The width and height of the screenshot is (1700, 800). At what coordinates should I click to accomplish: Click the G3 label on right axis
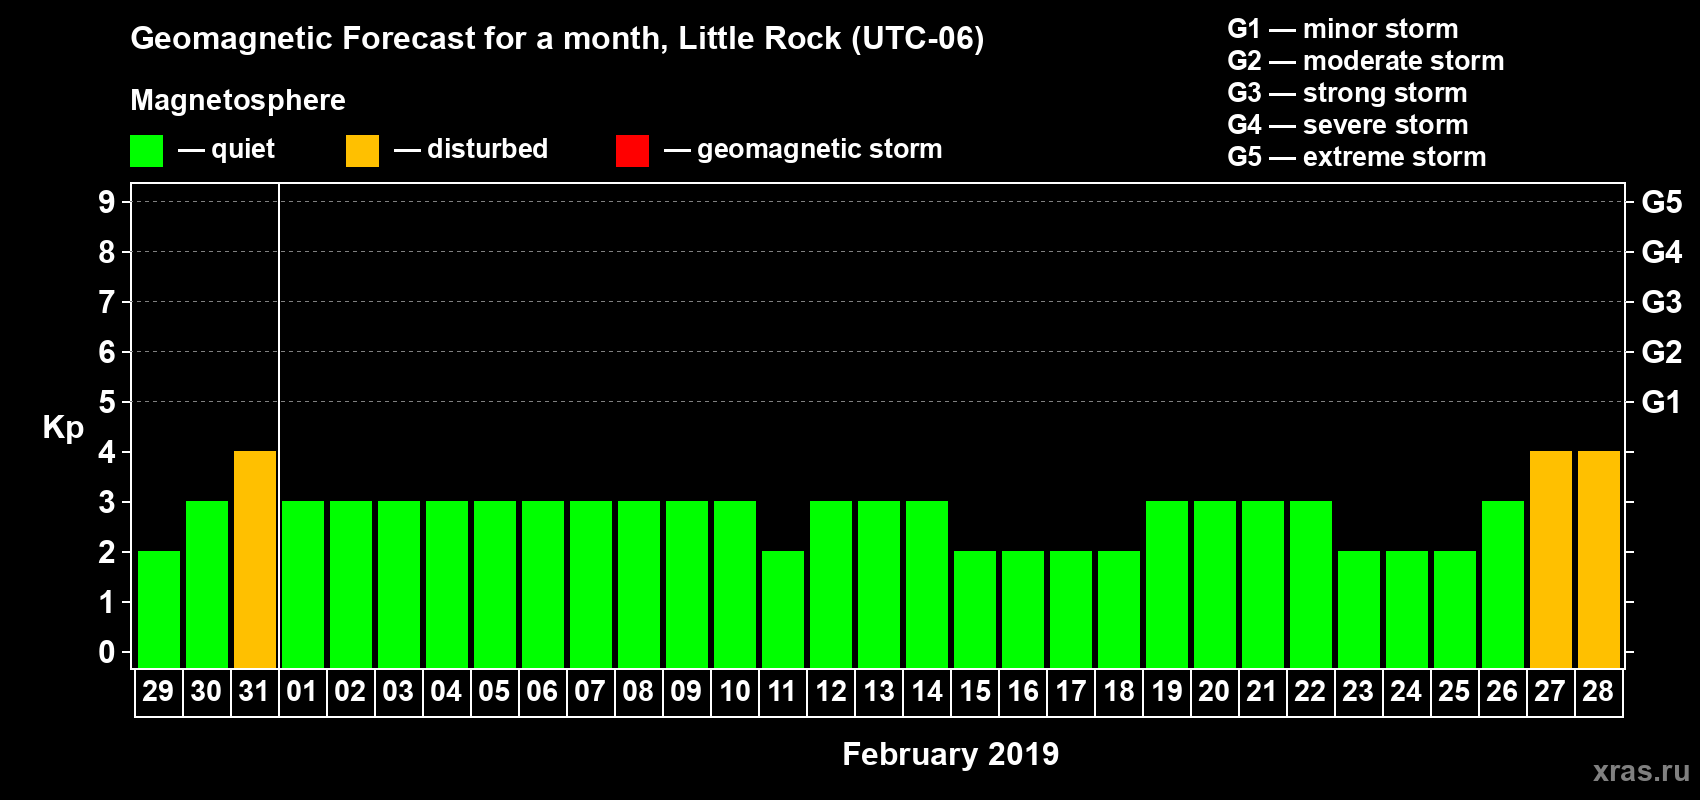point(1662,302)
